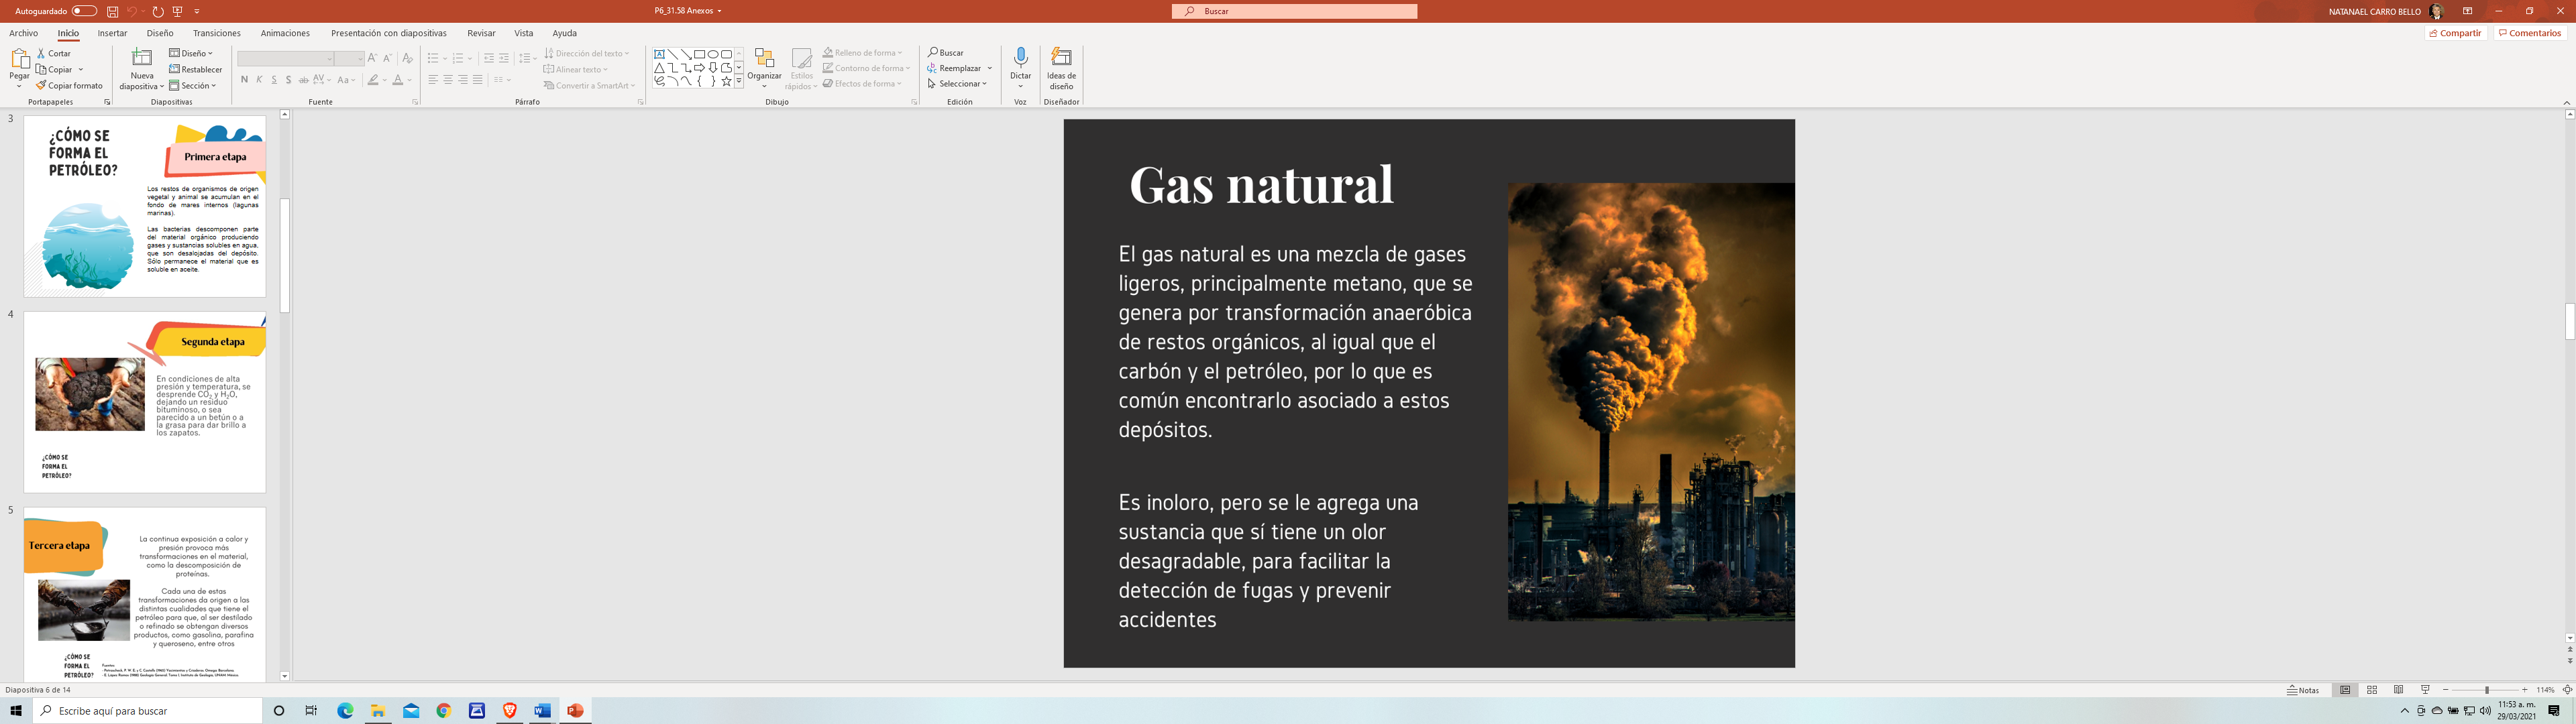The image size is (2576, 724).
Task: Switch to reading view icon
Action: click(2398, 690)
